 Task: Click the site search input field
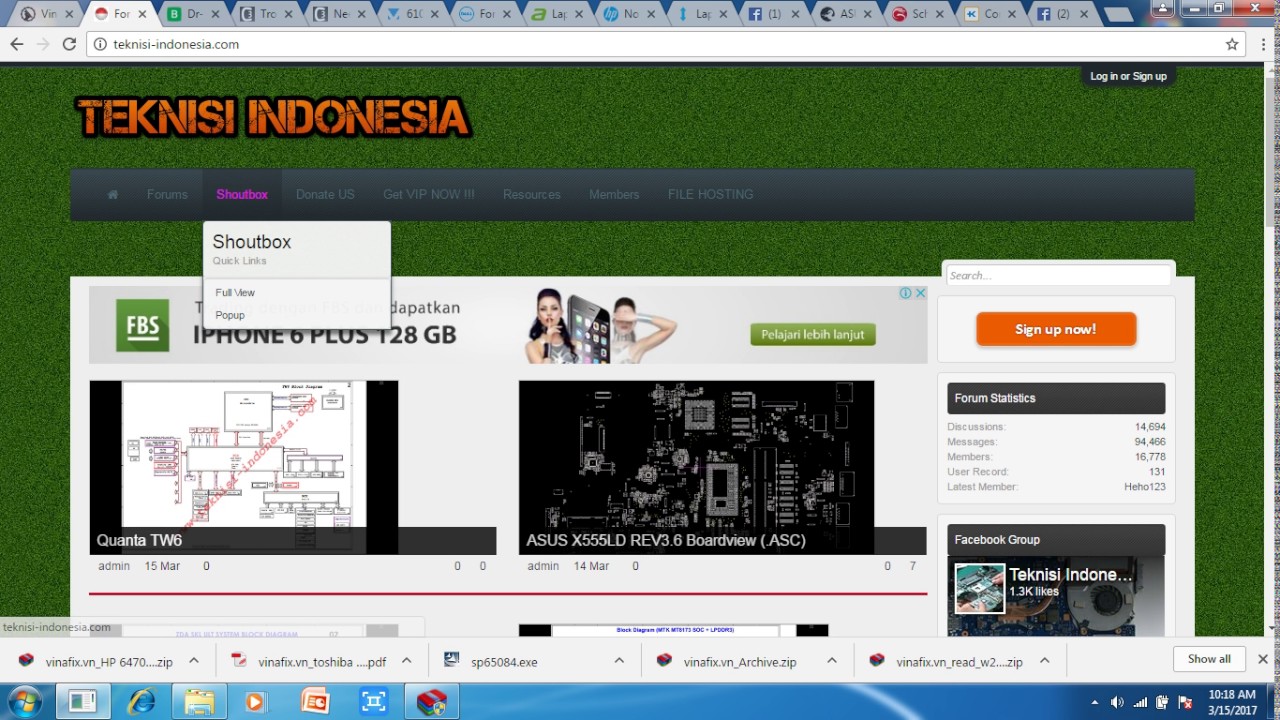(1058, 275)
